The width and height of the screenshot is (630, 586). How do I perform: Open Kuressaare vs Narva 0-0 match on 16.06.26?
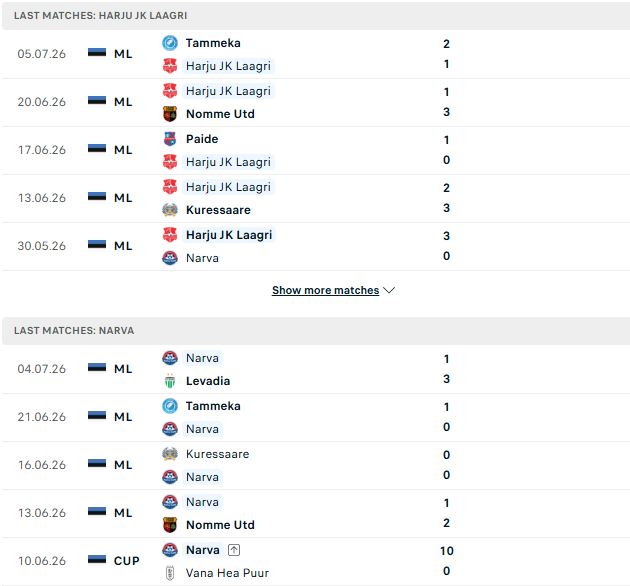(315, 465)
